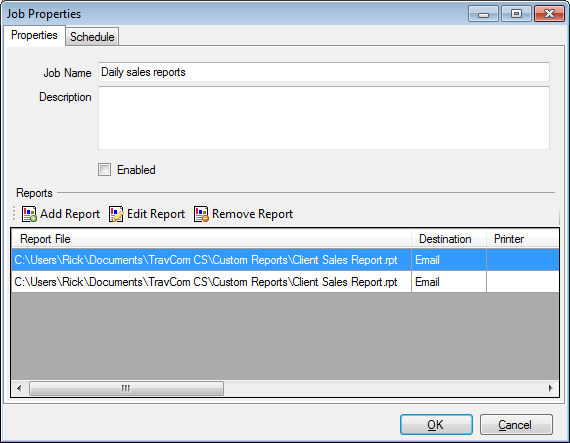Click inside the Description text area
This screenshot has height=443, width=570.
click(x=324, y=118)
